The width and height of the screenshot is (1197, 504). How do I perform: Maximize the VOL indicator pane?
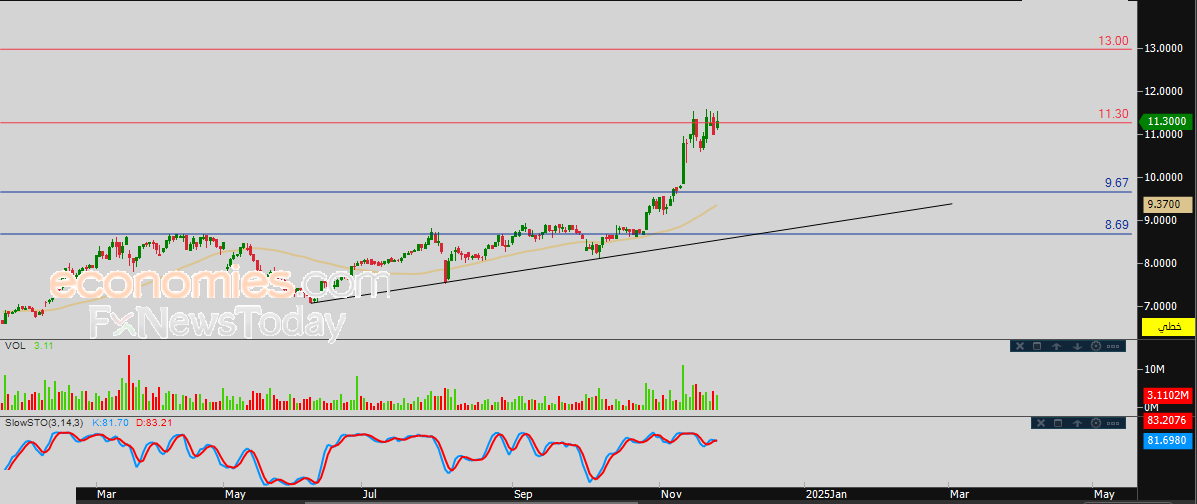click(1037, 346)
